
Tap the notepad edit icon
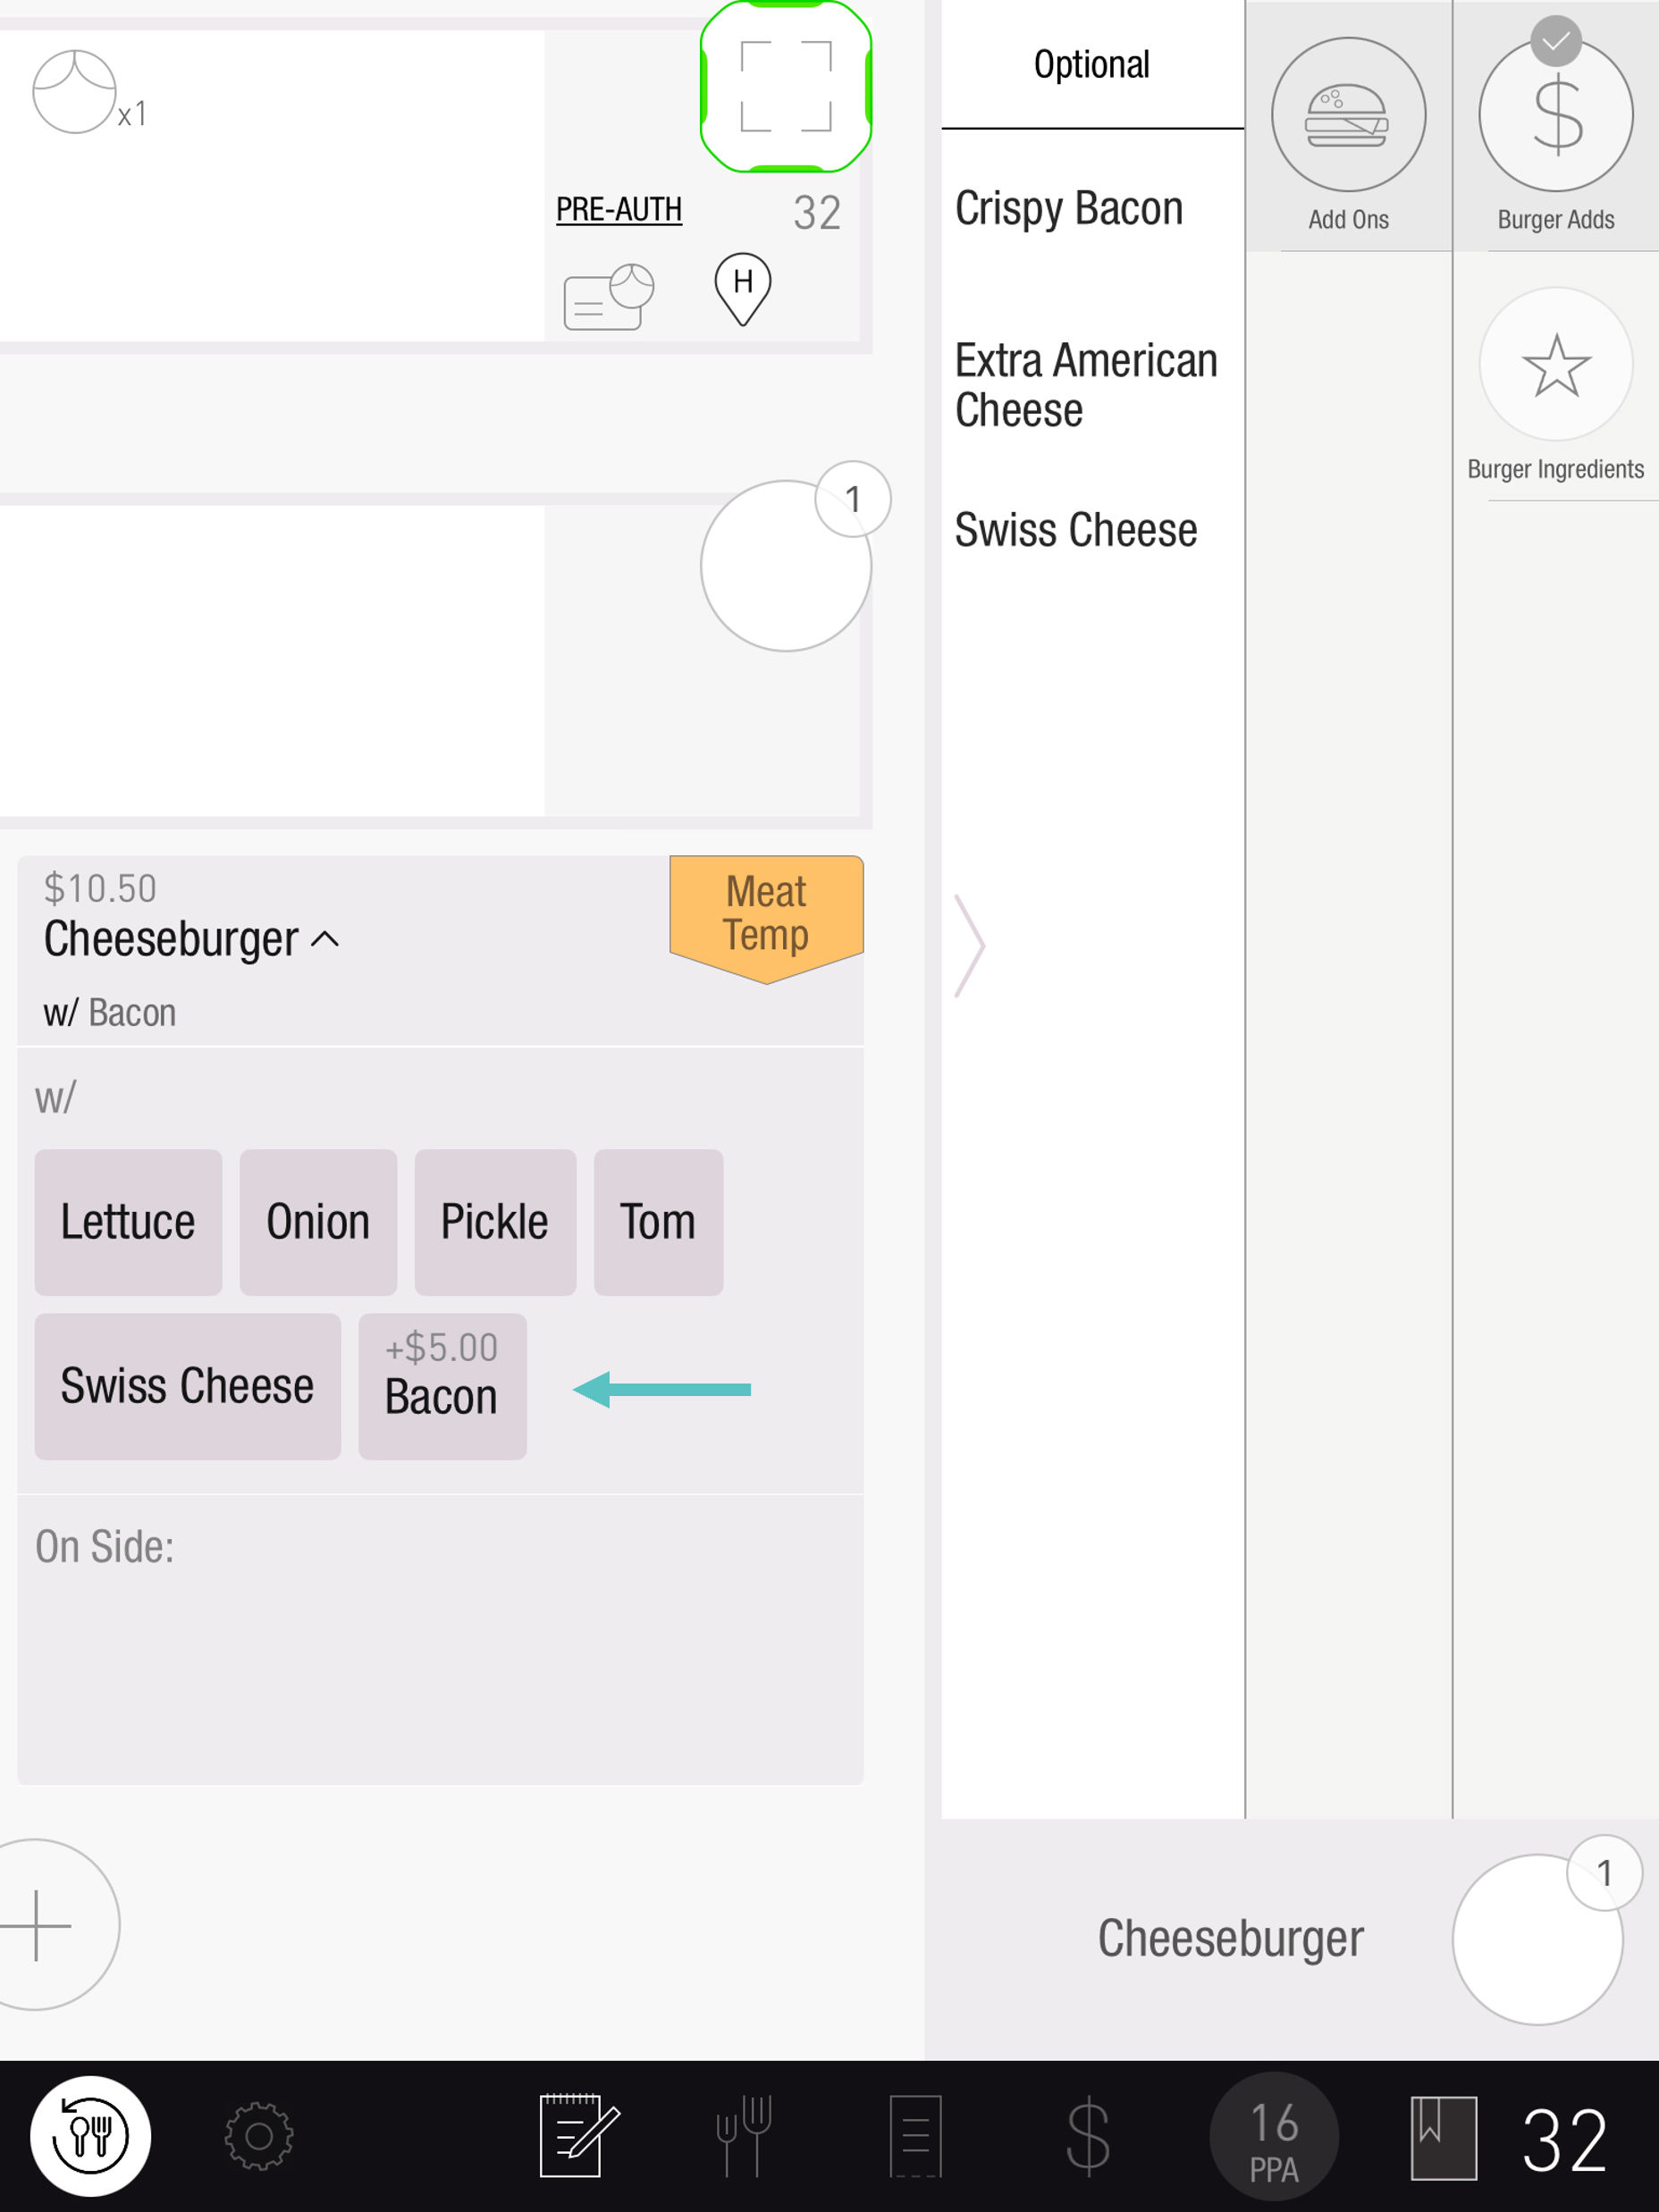point(578,2135)
